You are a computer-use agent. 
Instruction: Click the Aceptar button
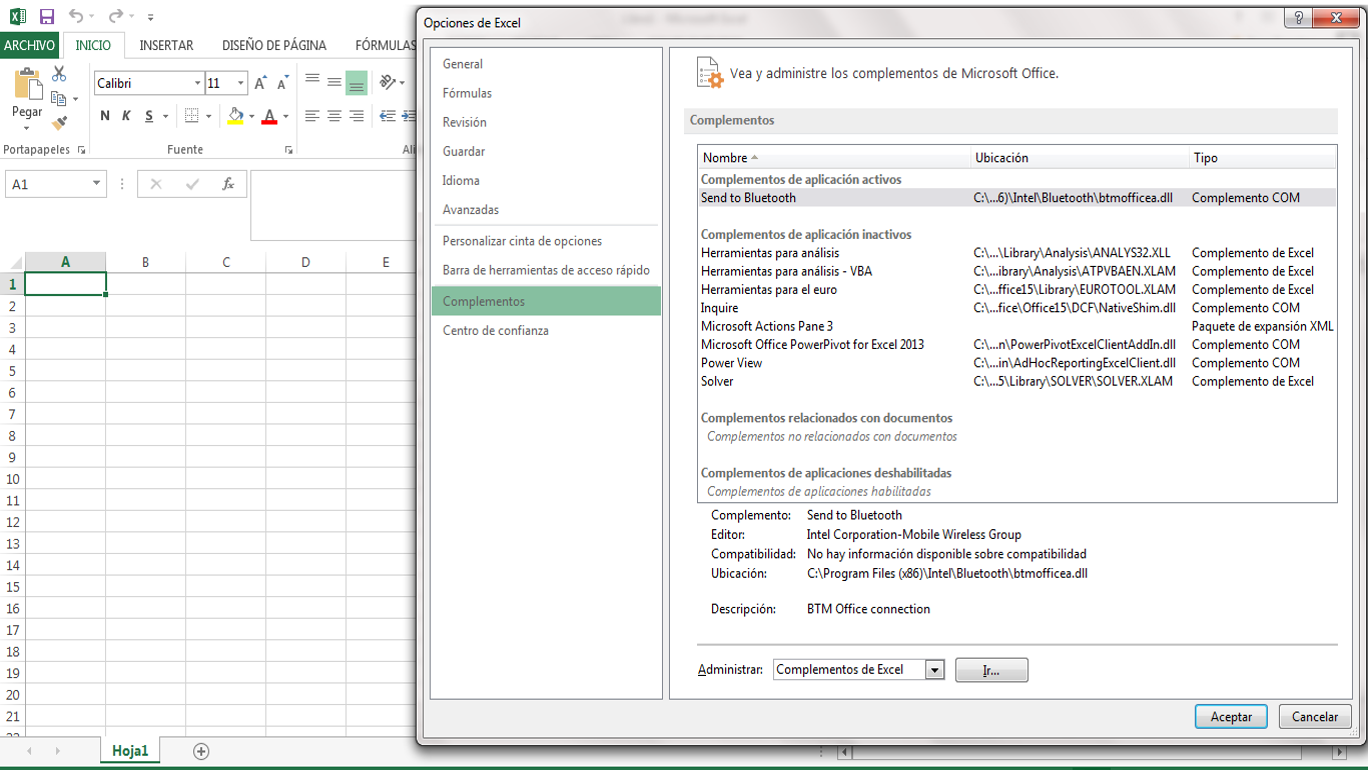[x=1231, y=717]
